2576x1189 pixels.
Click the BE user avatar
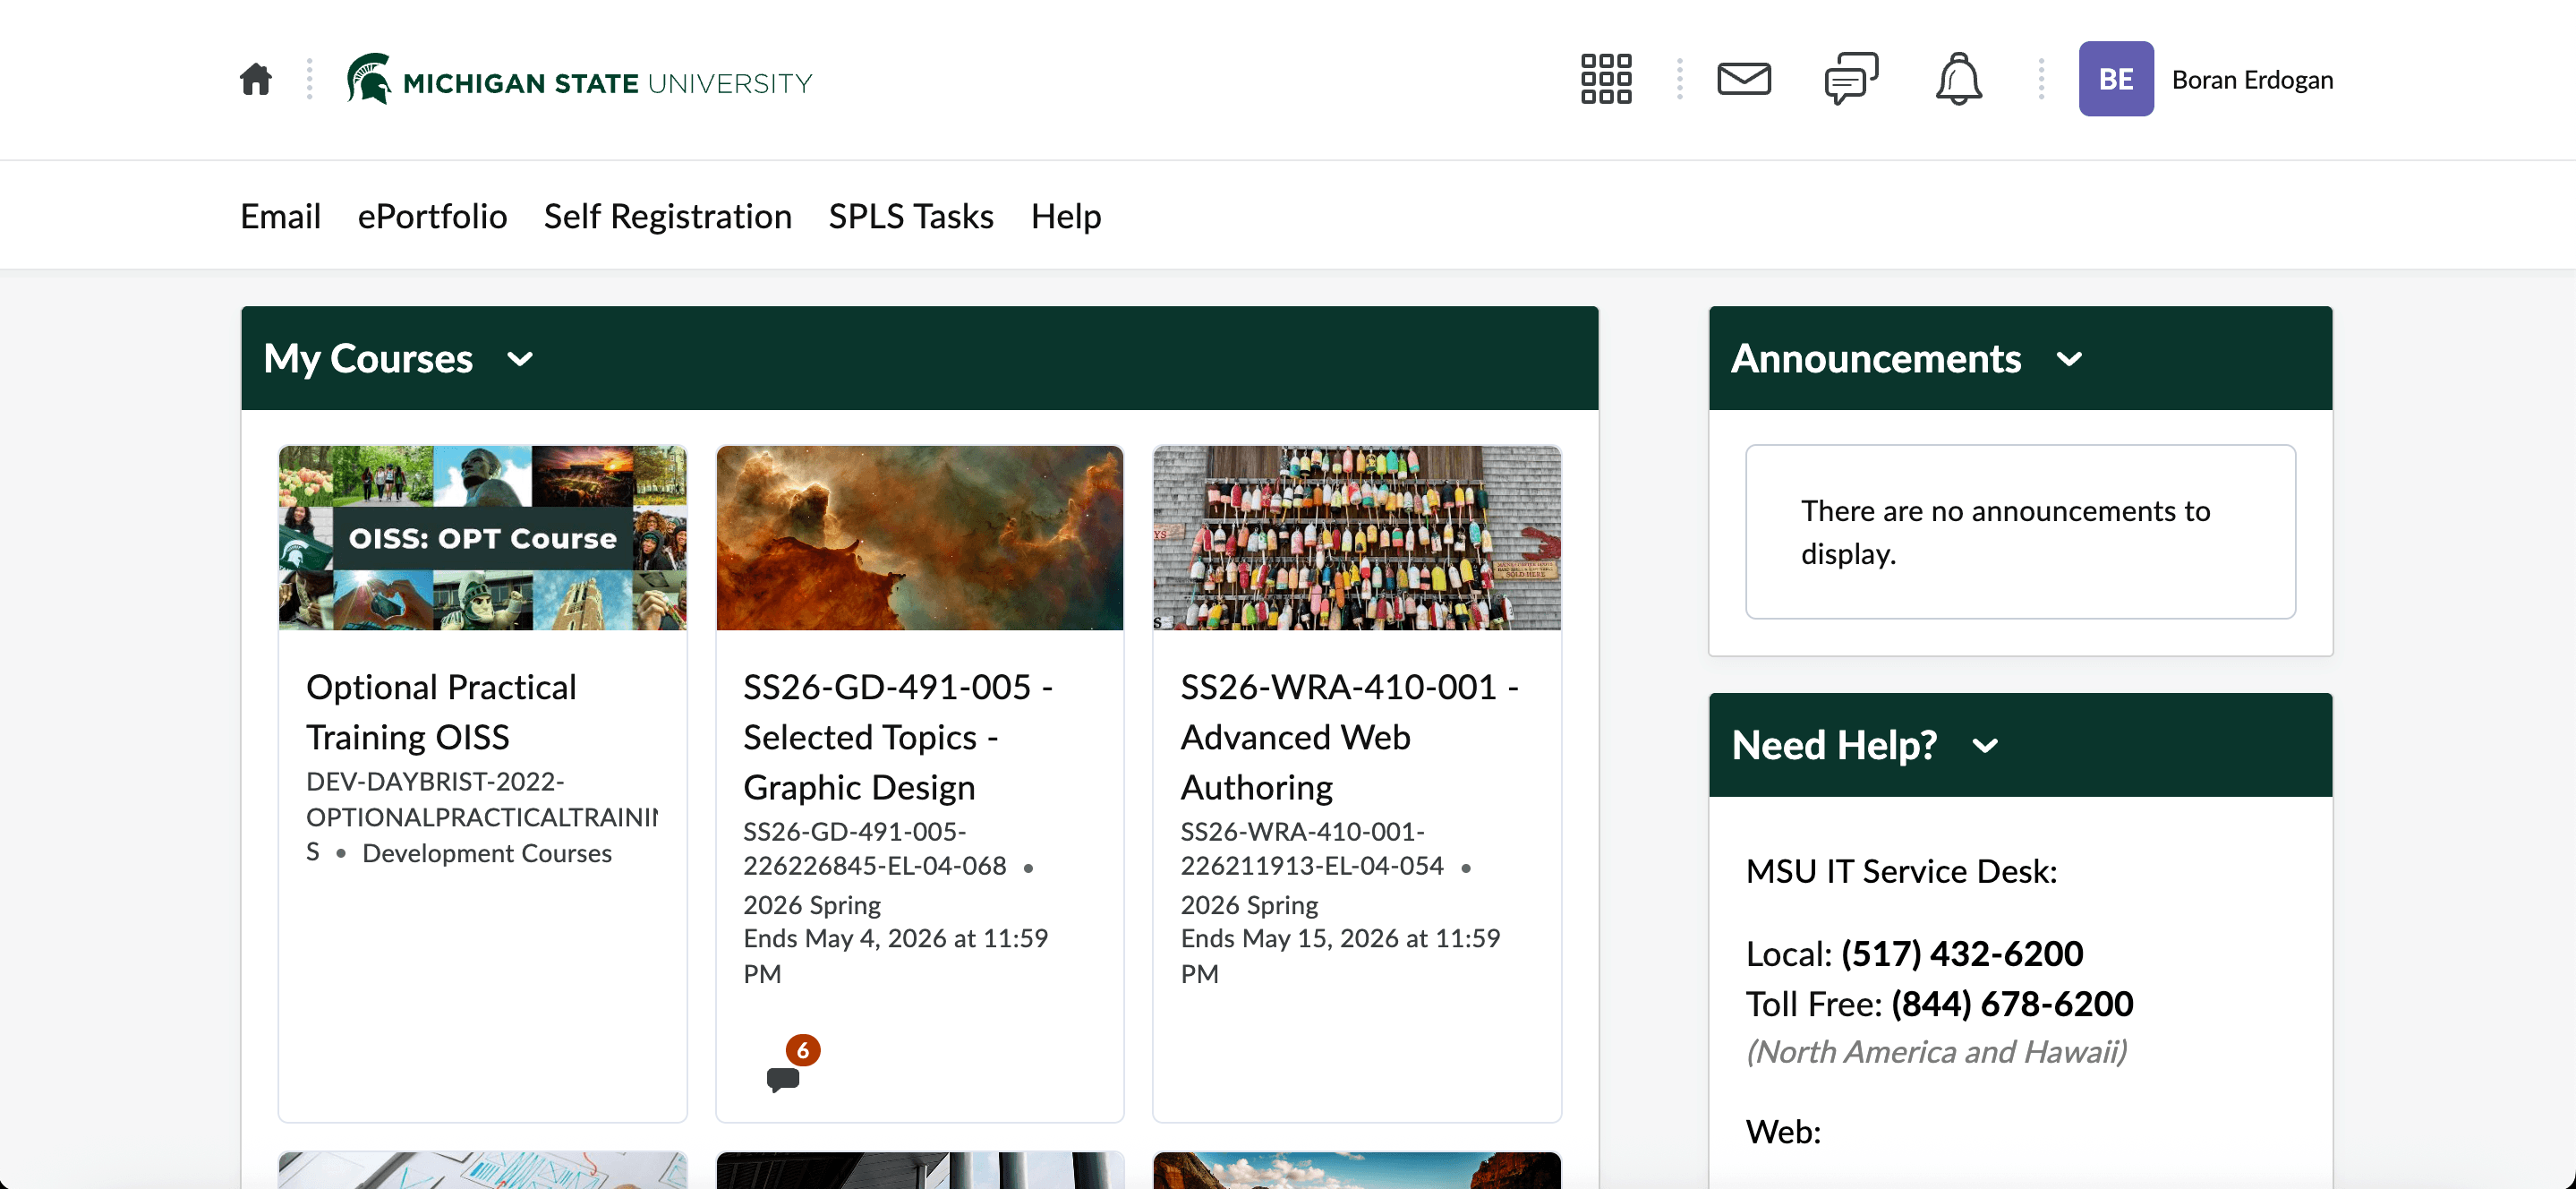point(2115,79)
